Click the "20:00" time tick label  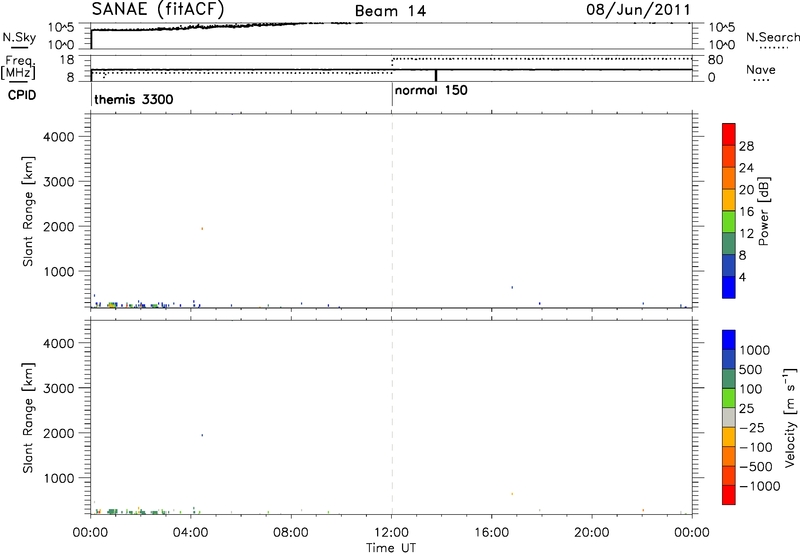592,533
